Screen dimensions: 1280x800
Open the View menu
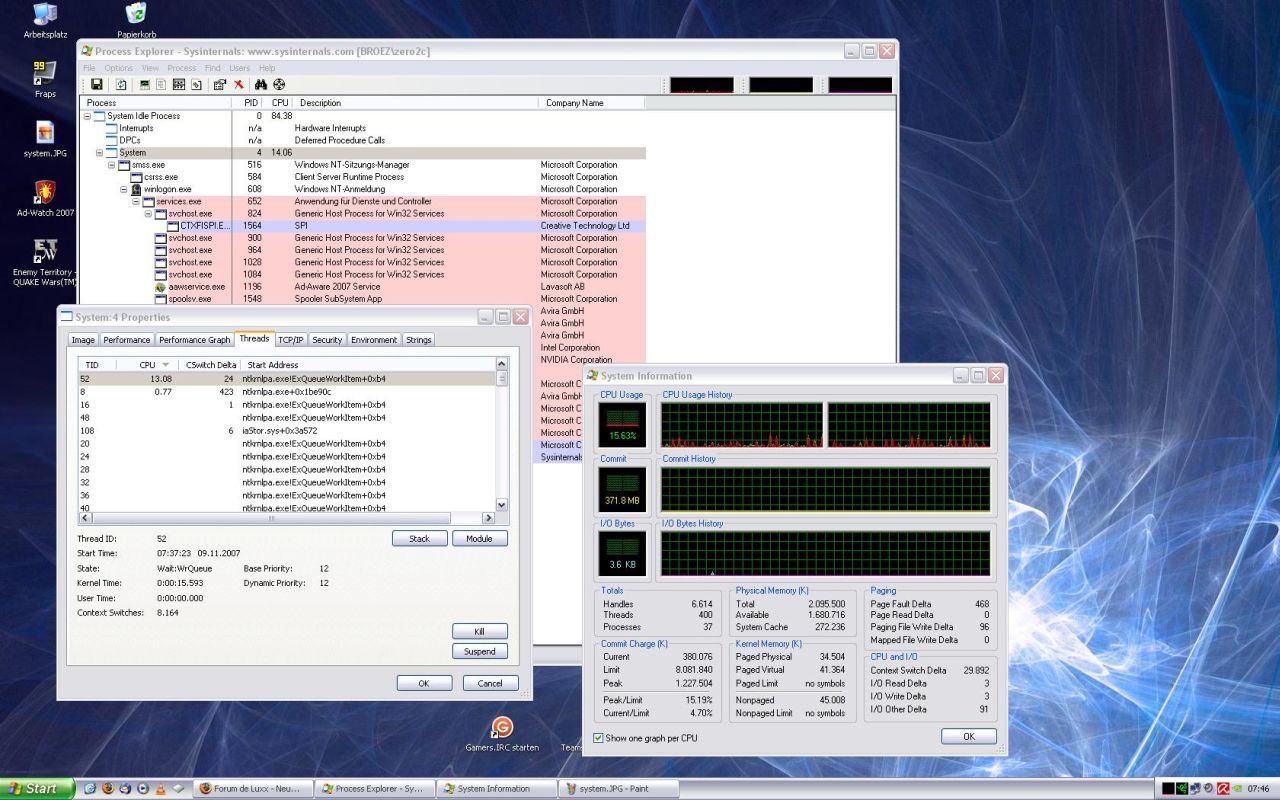pos(150,68)
